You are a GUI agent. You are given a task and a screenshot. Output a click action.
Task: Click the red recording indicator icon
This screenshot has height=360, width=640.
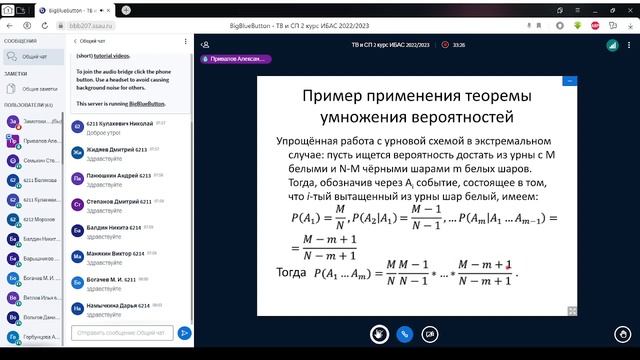coord(445,44)
